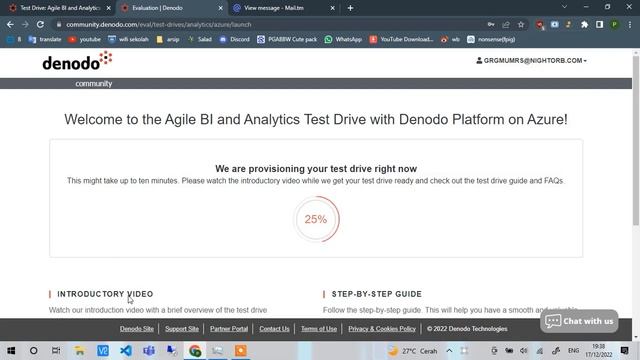Open the 27°C Cerah weather widget
Image resolution: width=640 pixels, height=360 pixels.
coord(412,351)
